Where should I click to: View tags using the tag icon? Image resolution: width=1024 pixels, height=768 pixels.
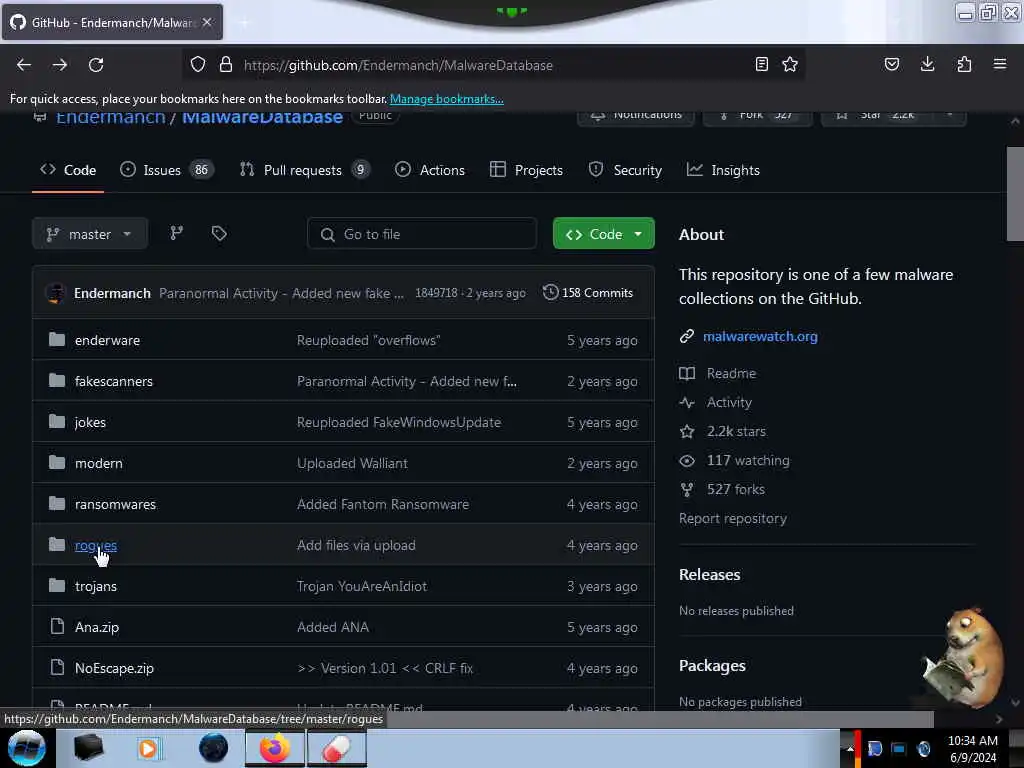click(219, 233)
